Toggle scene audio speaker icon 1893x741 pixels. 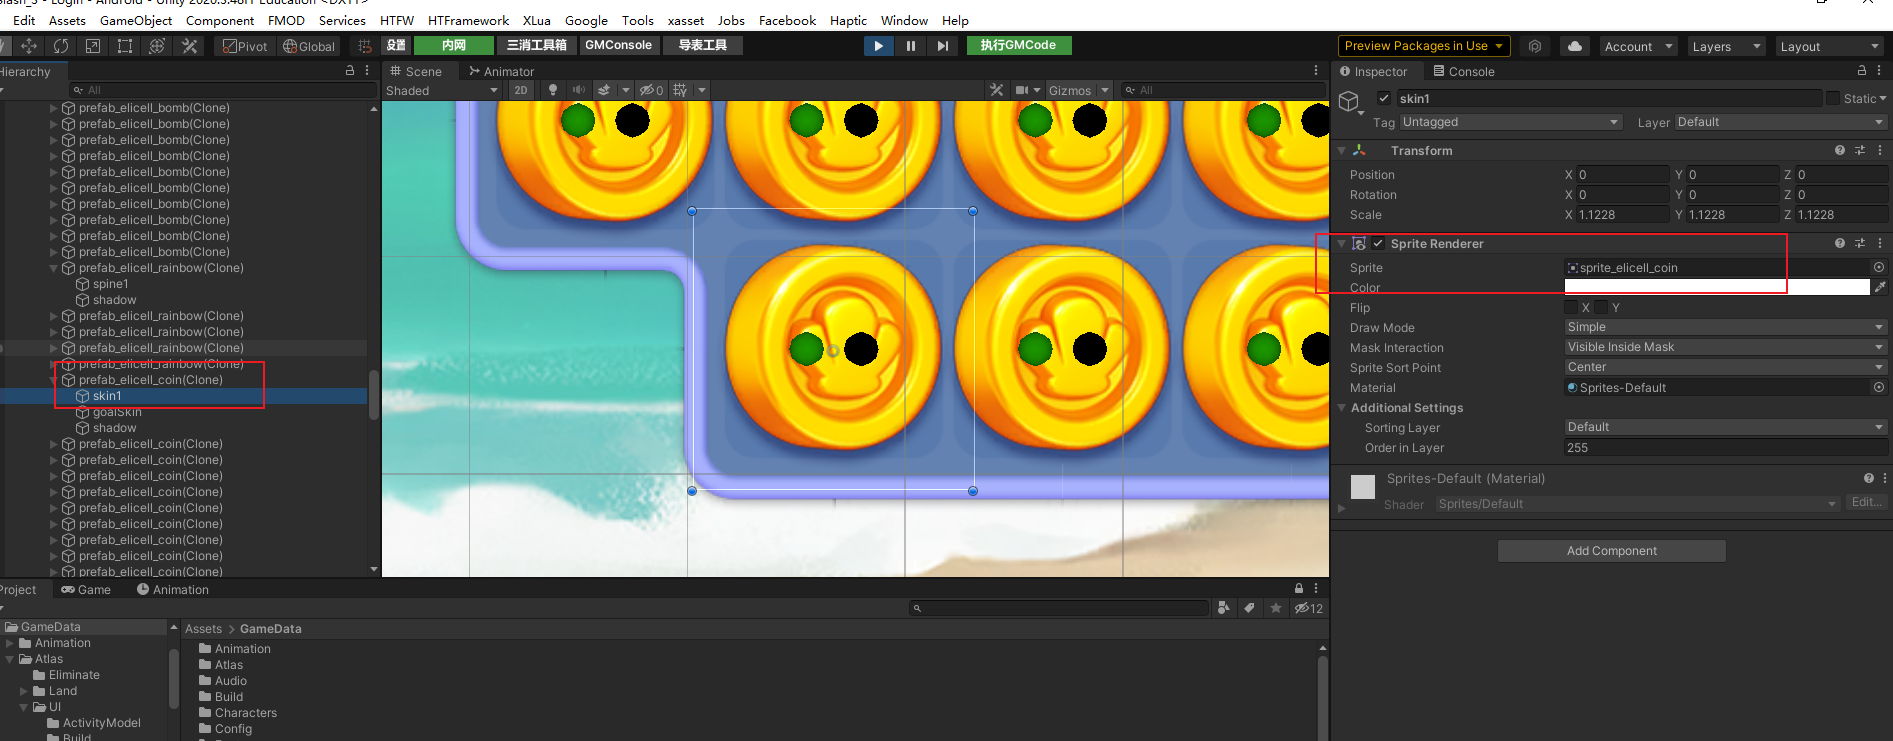578,90
